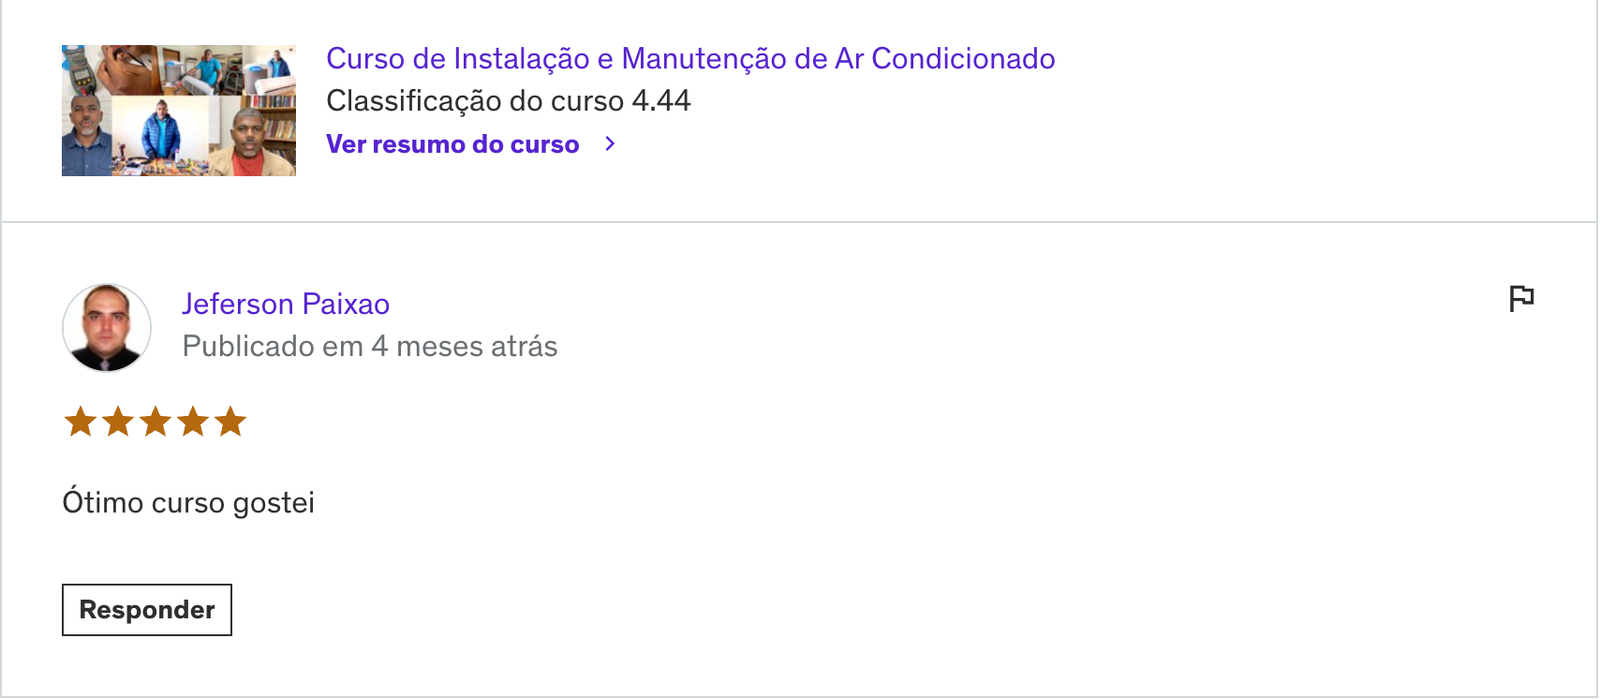Click the Classificação do curso 4.44 text
Image resolution: width=1600 pixels, height=699 pixels.
click(508, 101)
